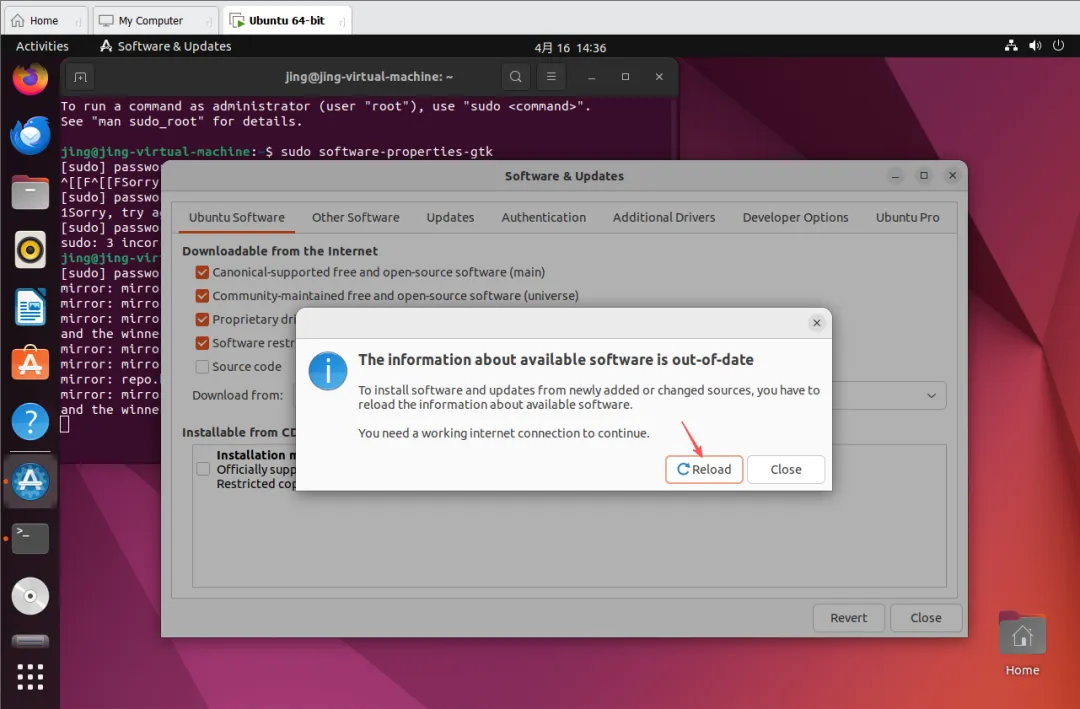This screenshot has height=709, width=1080.
Task: Uncheck the Software restricted checkbox
Action: tap(202, 342)
